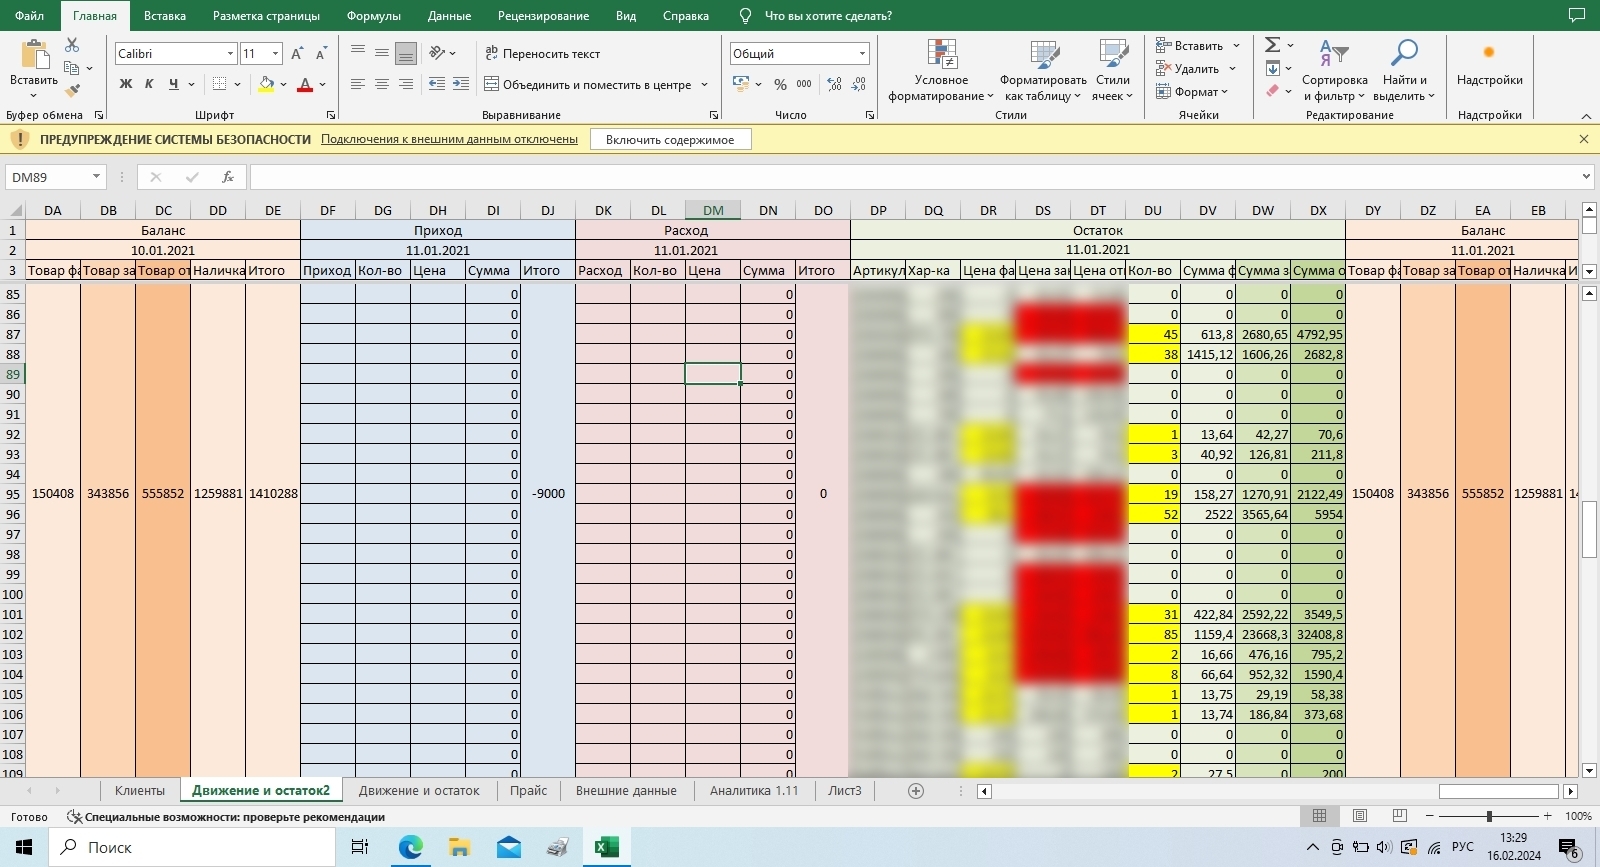
Task: Click the AutoSum sigma icon
Action: 1272,45
